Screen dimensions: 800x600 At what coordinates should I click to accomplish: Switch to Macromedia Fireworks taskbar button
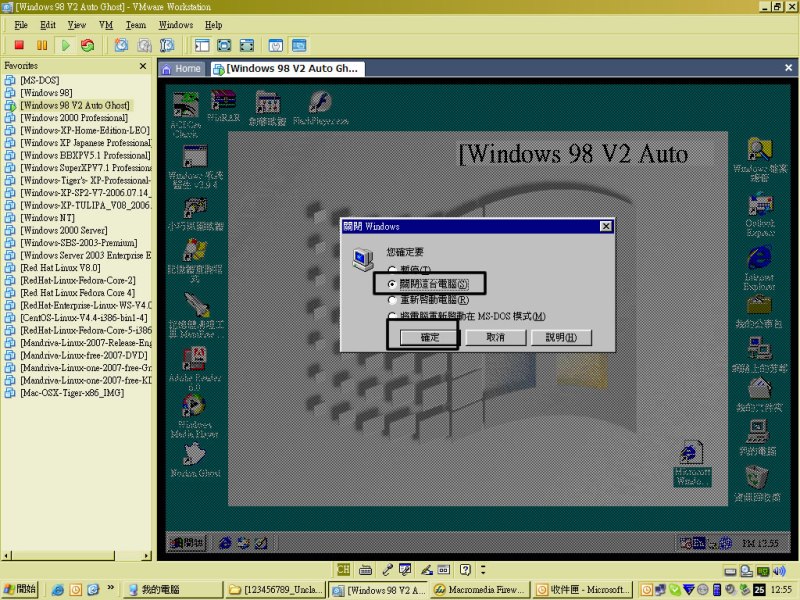pyautogui.click(x=480, y=590)
